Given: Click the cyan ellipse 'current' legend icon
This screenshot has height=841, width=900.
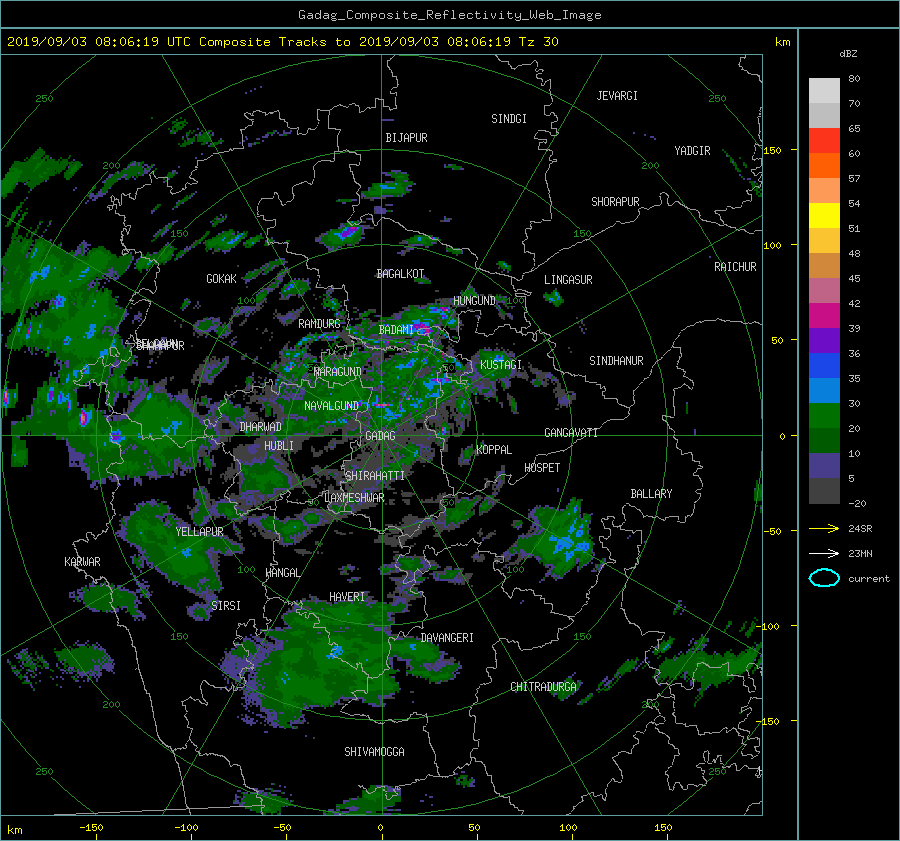Looking at the screenshot, I should click(x=824, y=578).
